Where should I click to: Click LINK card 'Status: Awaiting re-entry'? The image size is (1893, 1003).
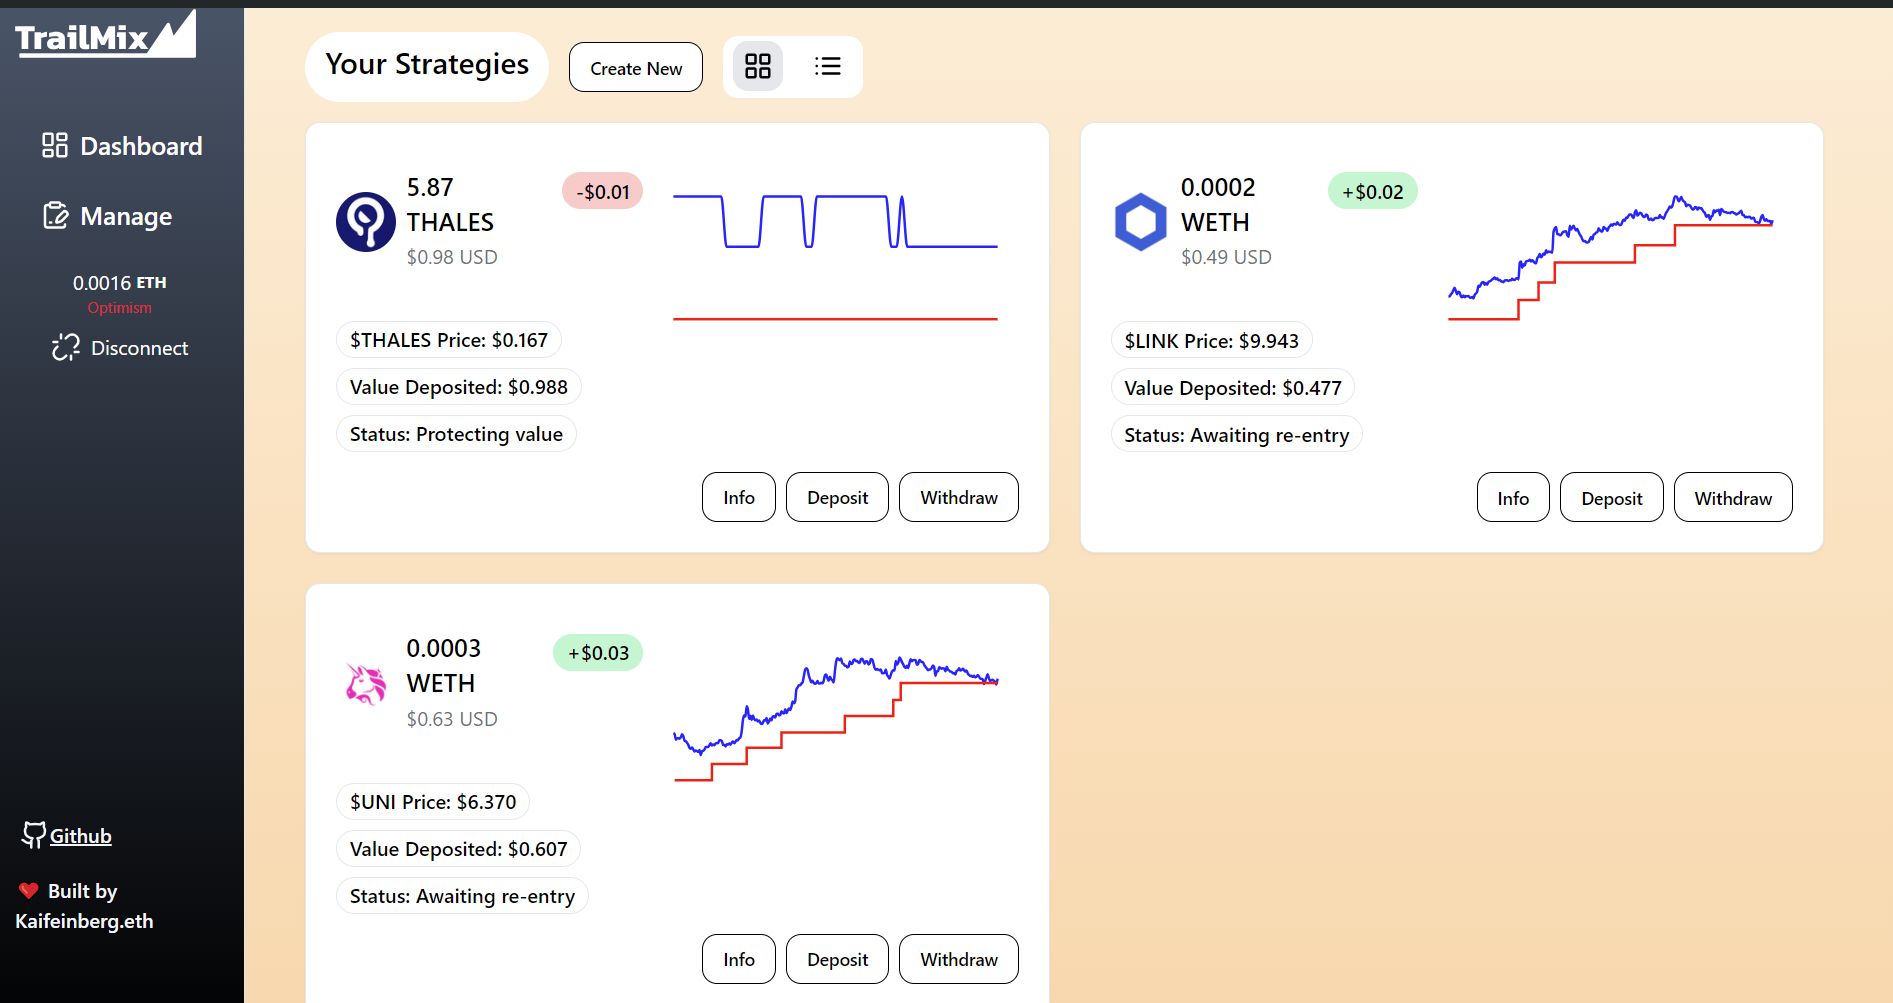[1236, 435]
